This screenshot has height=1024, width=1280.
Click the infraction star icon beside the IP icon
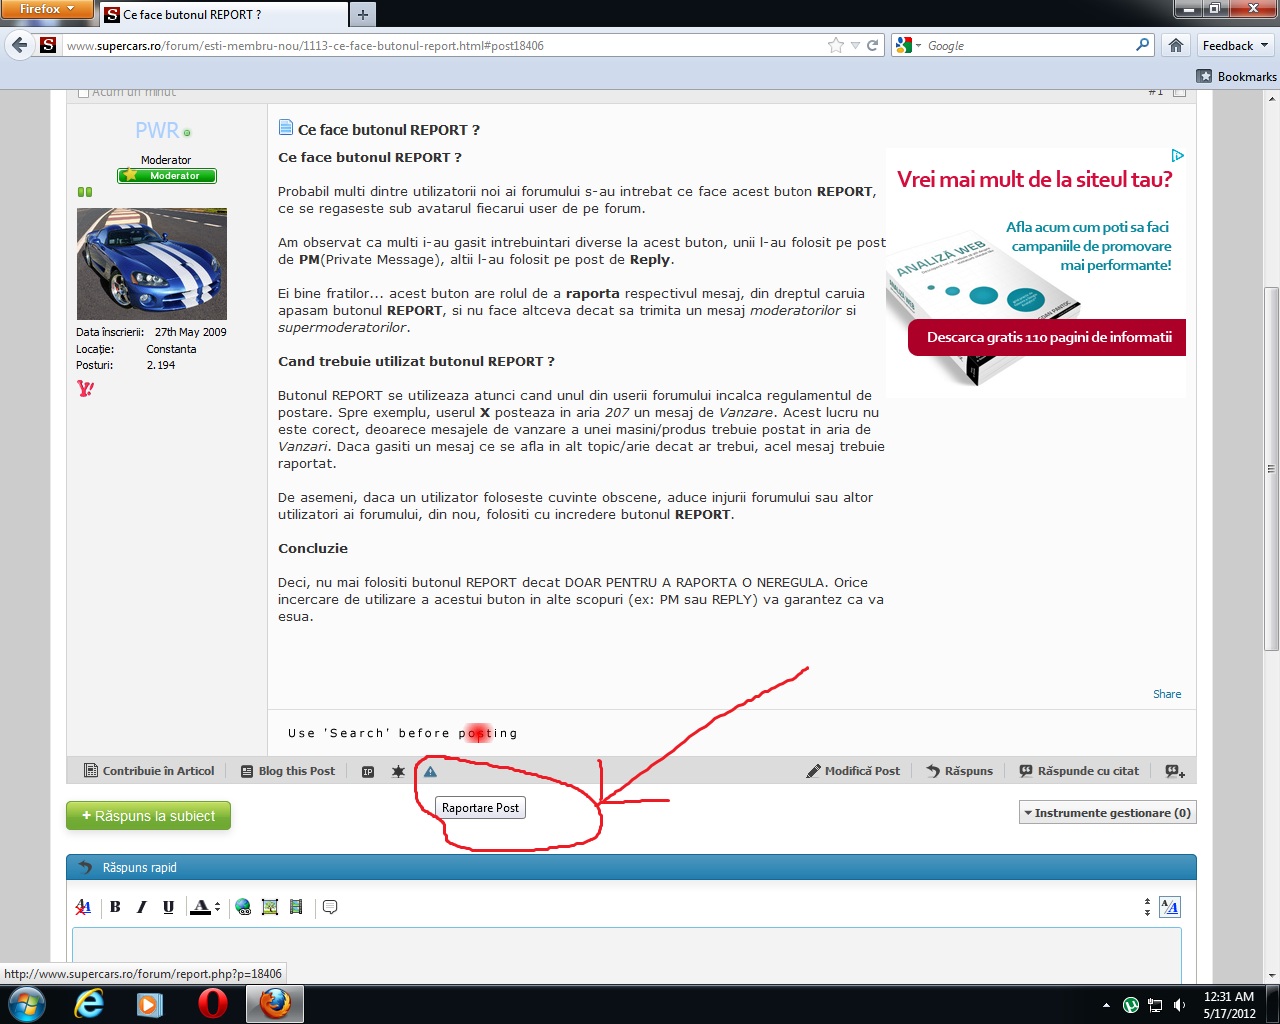click(x=398, y=771)
